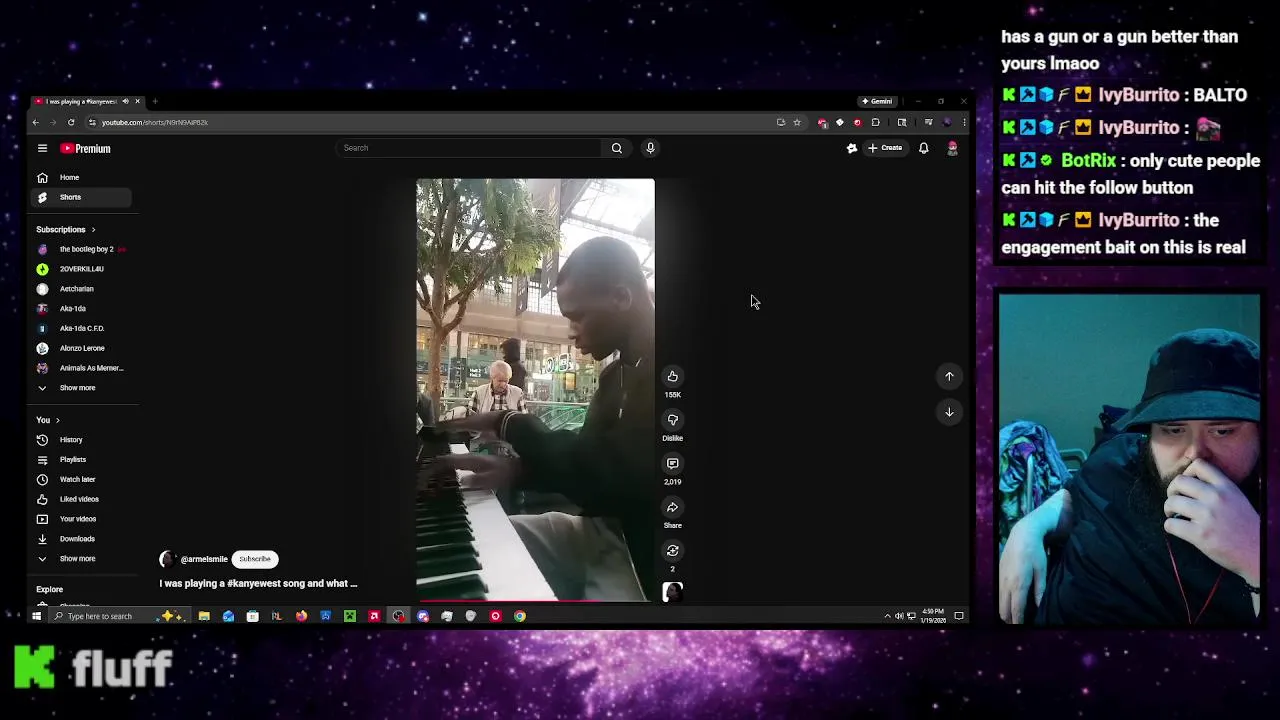The height and width of the screenshot is (720, 1280).
Task: Open Shorts in the sidebar
Action: pyautogui.click(x=82, y=197)
